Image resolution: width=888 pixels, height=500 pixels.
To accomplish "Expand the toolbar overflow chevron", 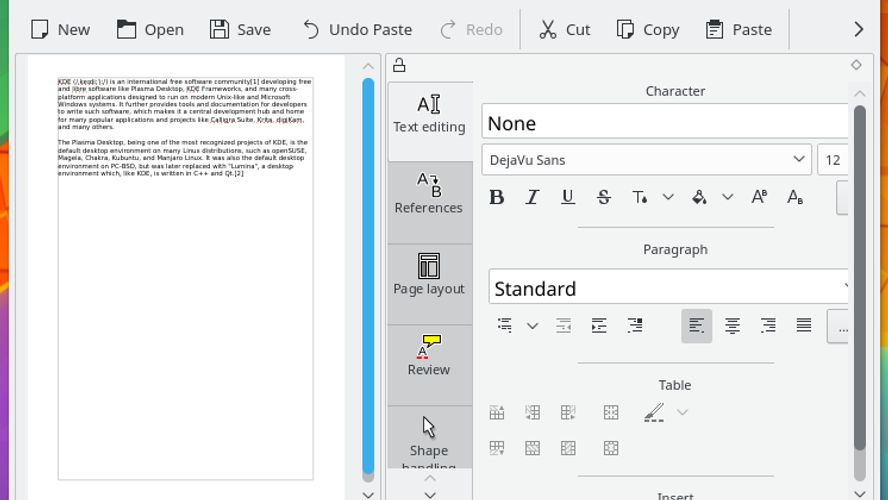I will (859, 29).
